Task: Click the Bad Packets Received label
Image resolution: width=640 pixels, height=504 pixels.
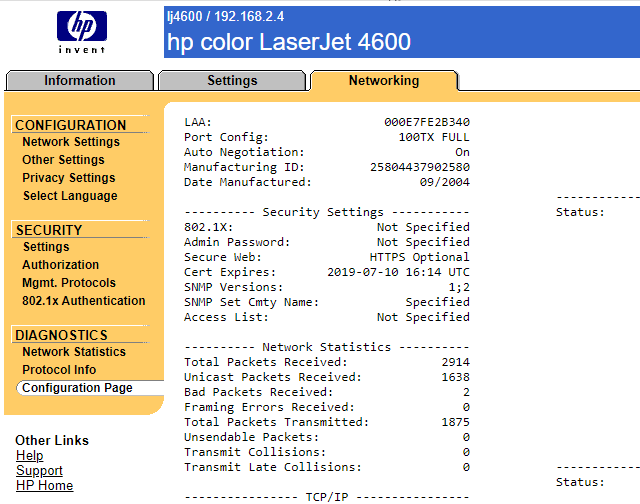Action: click(258, 392)
